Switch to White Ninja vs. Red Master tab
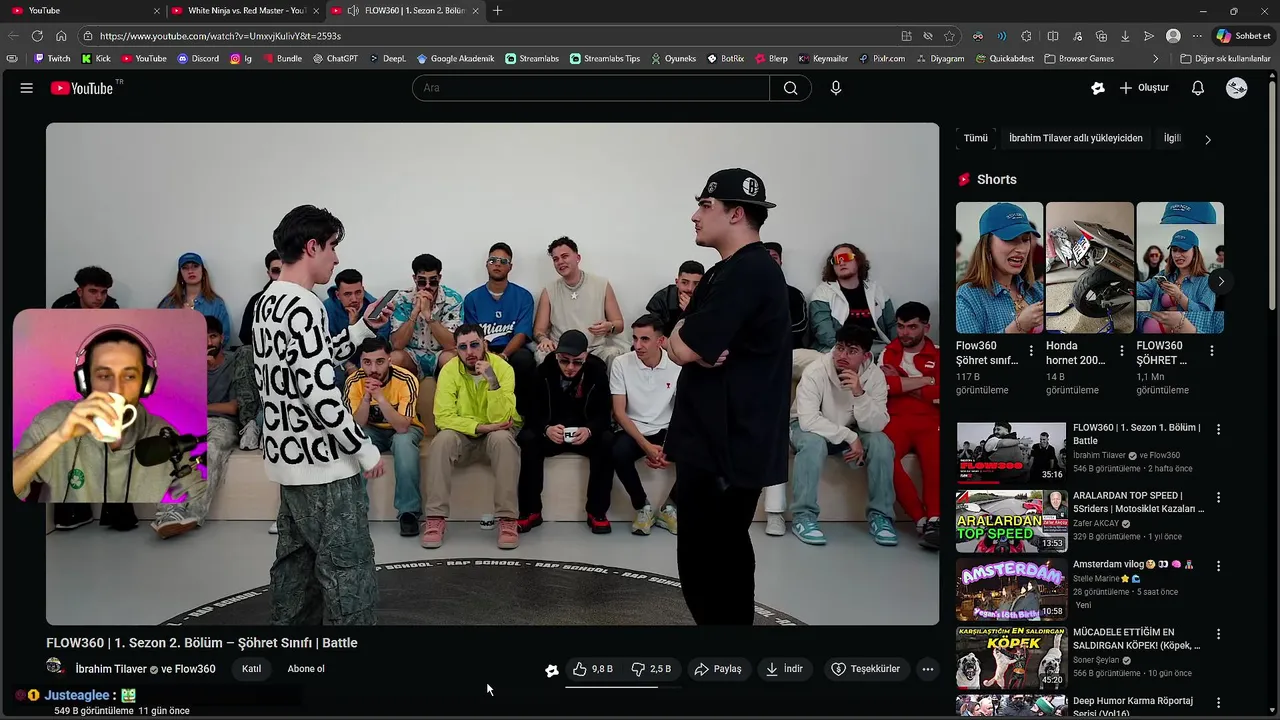 coord(245,11)
